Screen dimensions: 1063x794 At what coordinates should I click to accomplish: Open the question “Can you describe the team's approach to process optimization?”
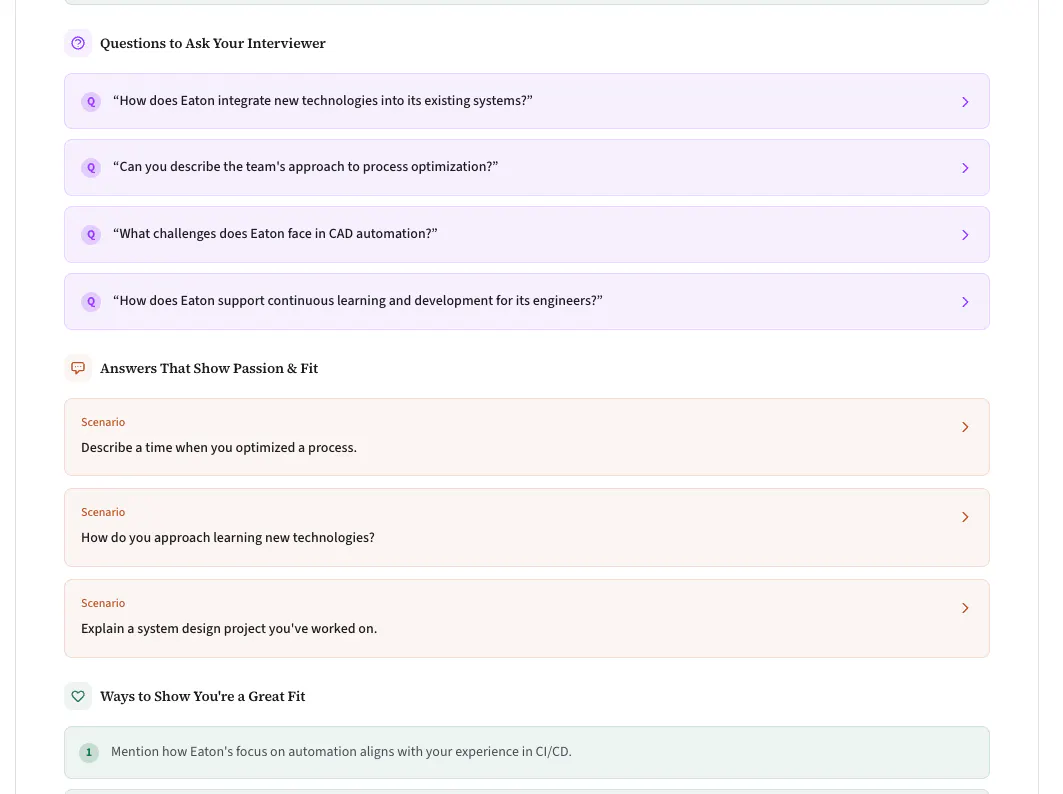pos(527,167)
